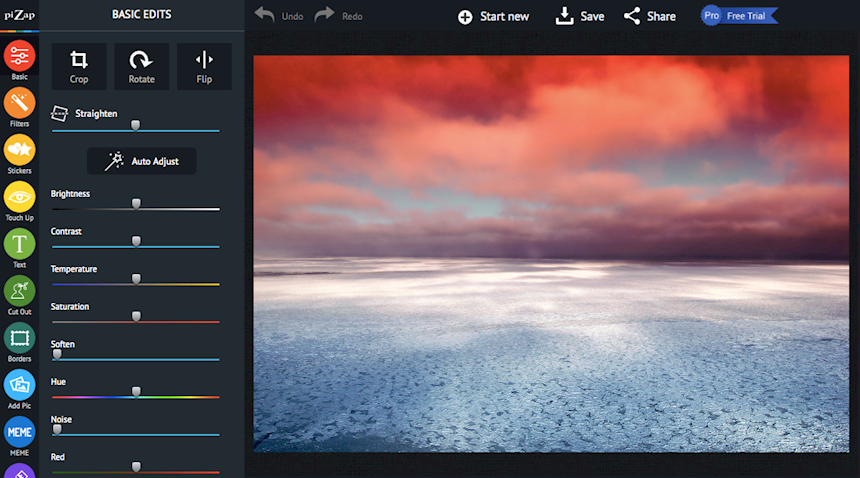Open the Borders panel
The width and height of the screenshot is (860, 478).
[19, 338]
